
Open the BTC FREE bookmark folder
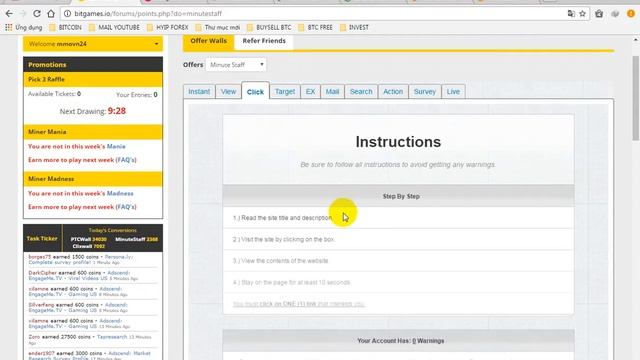tap(316, 27)
